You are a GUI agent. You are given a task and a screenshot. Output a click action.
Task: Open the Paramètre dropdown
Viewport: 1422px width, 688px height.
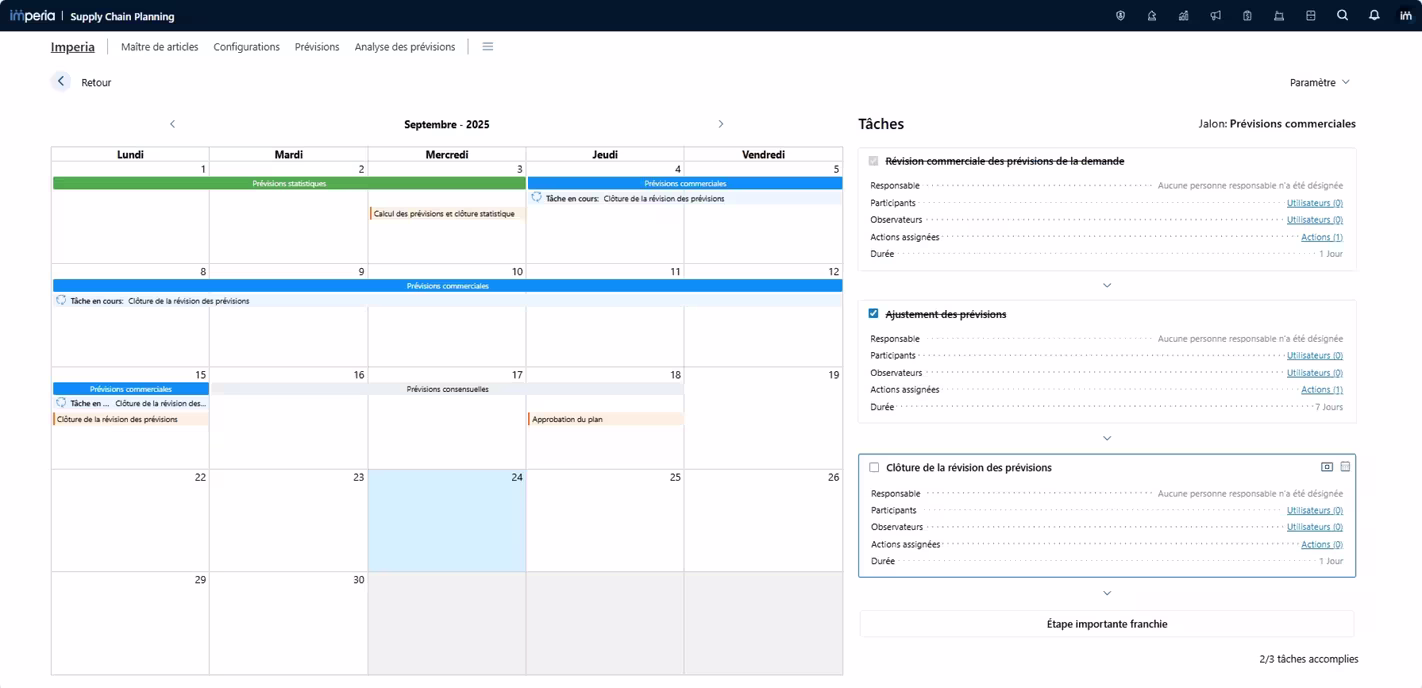[1319, 82]
